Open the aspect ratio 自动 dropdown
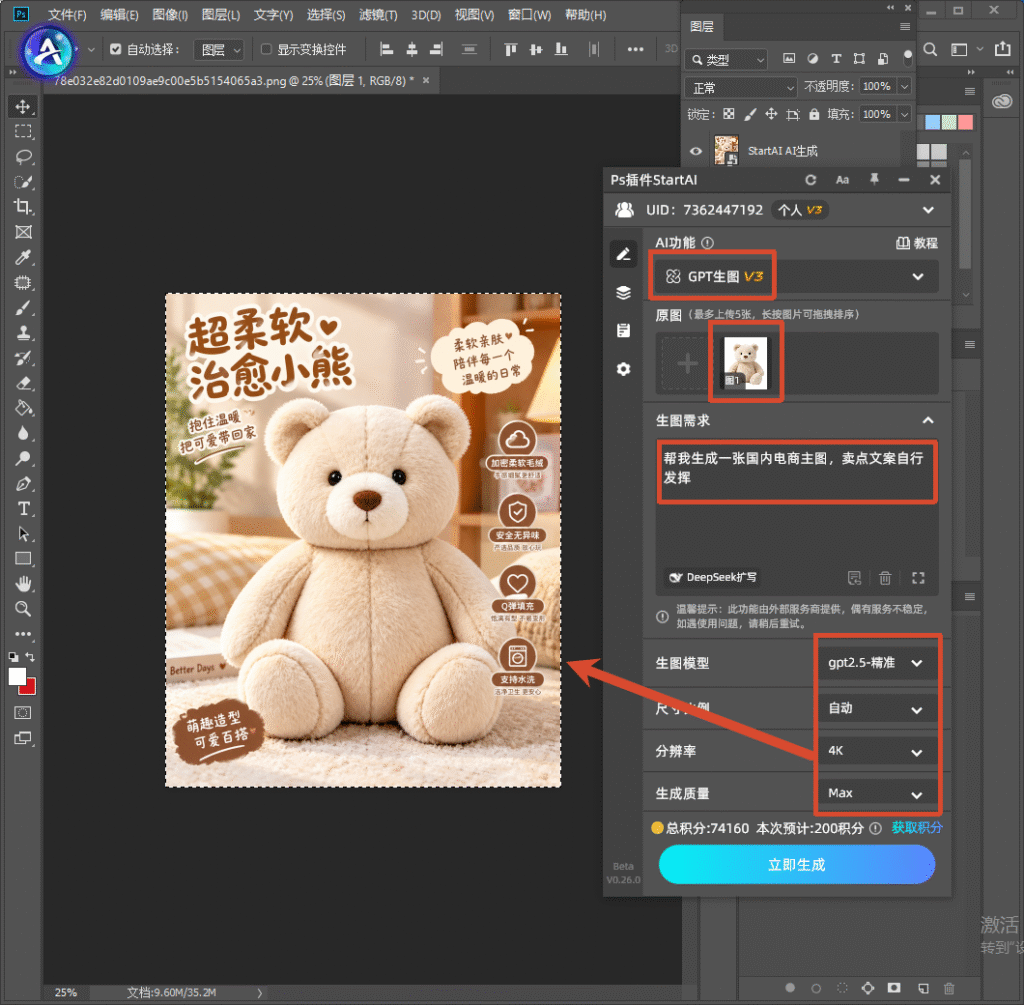1024x1005 pixels. coord(876,709)
